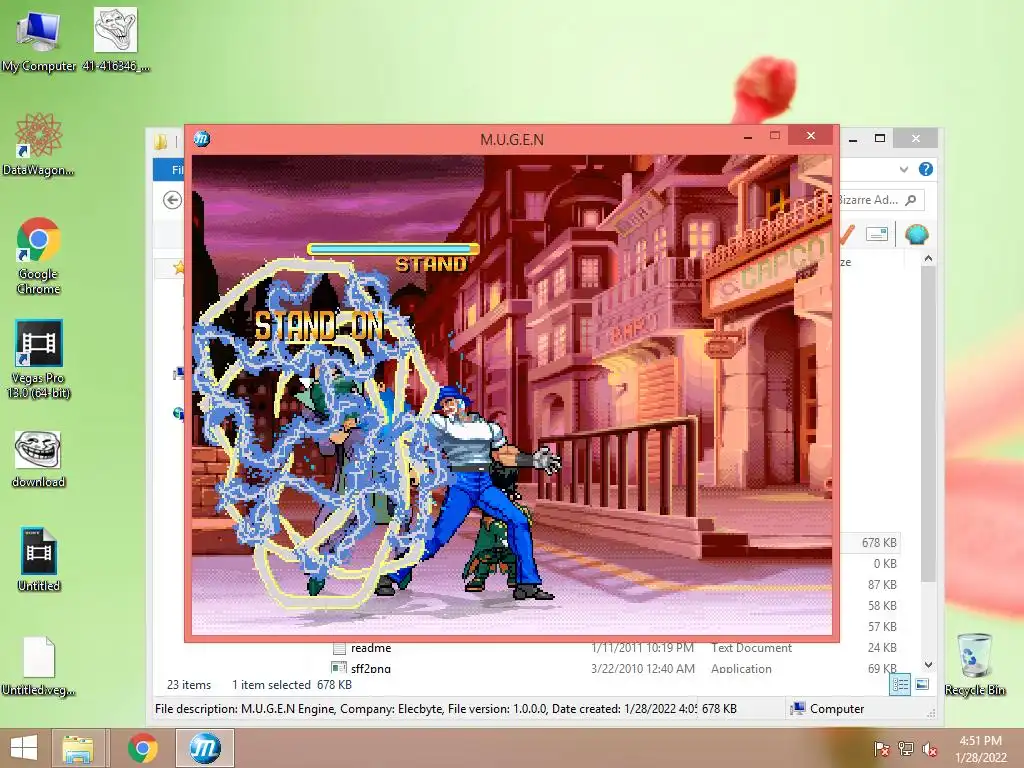Click the 678 KB selected file size
Screen dimensions: 1024x768
coord(878,543)
